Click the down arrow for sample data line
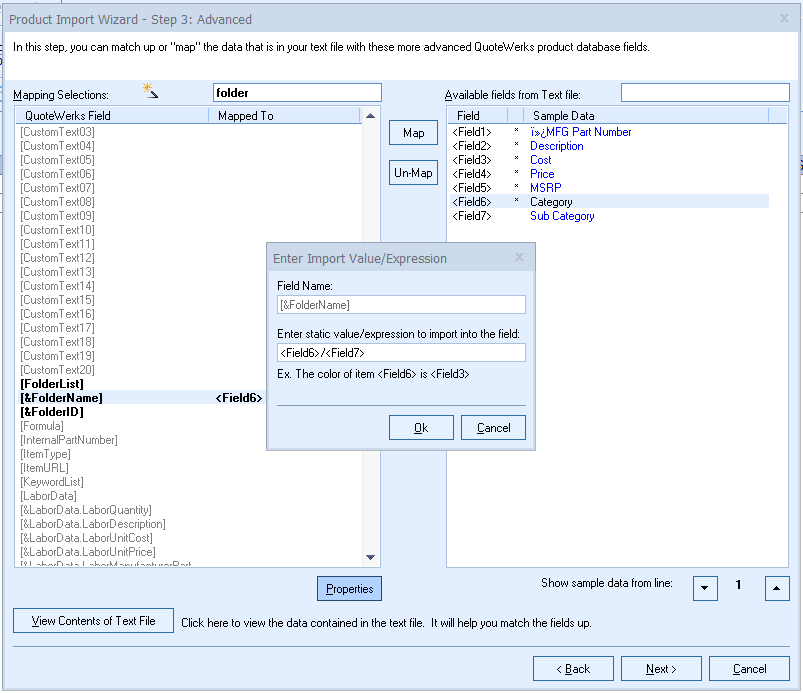The image size is (803, 693). 705,588
